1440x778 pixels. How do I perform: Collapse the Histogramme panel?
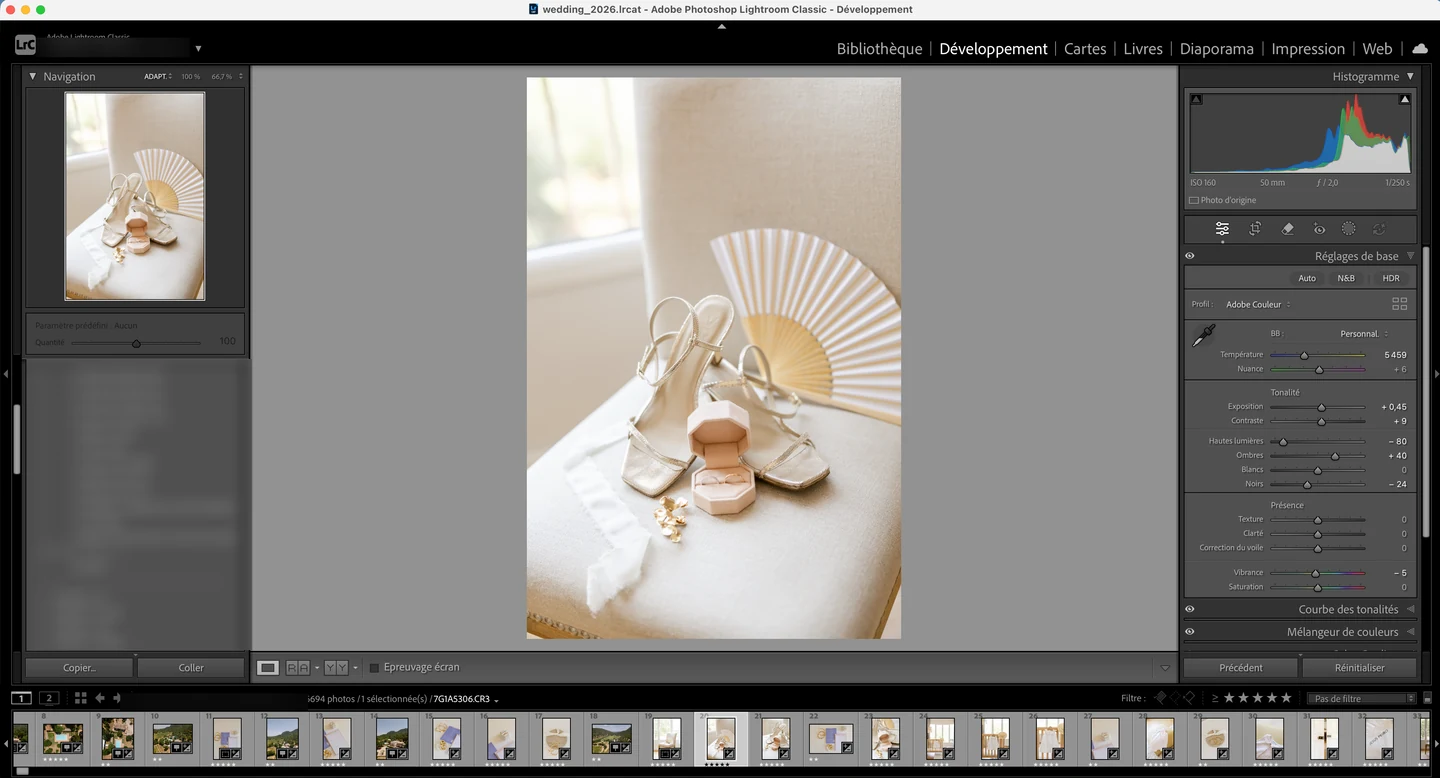(x=1410, y=76)
